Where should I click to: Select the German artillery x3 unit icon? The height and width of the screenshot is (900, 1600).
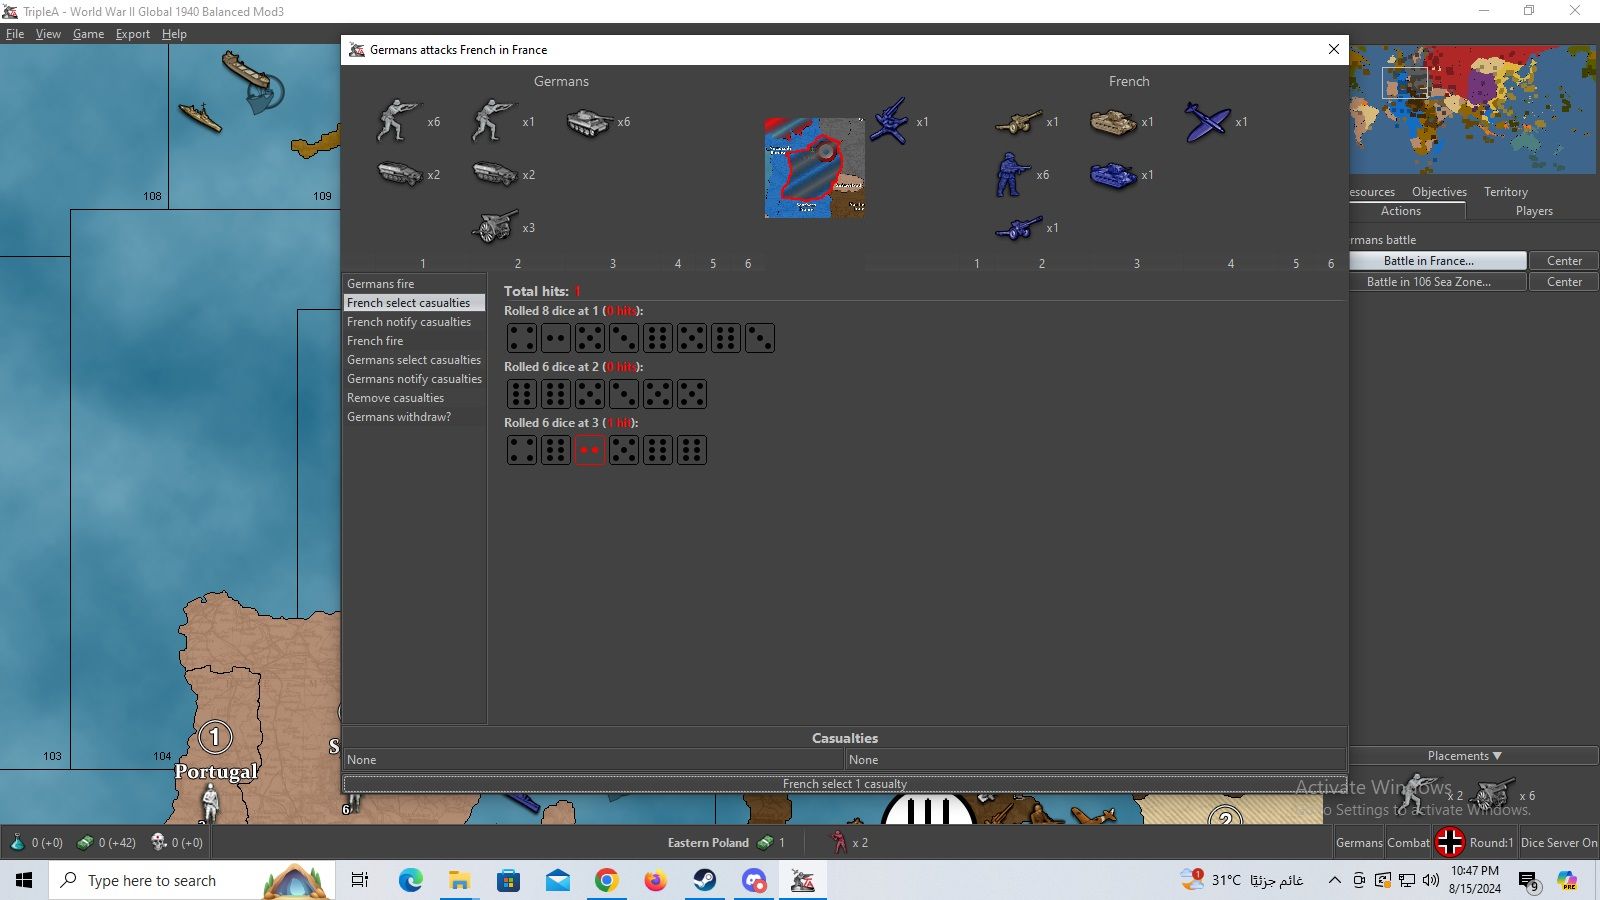pyautogui.click(x=494, y=227)
